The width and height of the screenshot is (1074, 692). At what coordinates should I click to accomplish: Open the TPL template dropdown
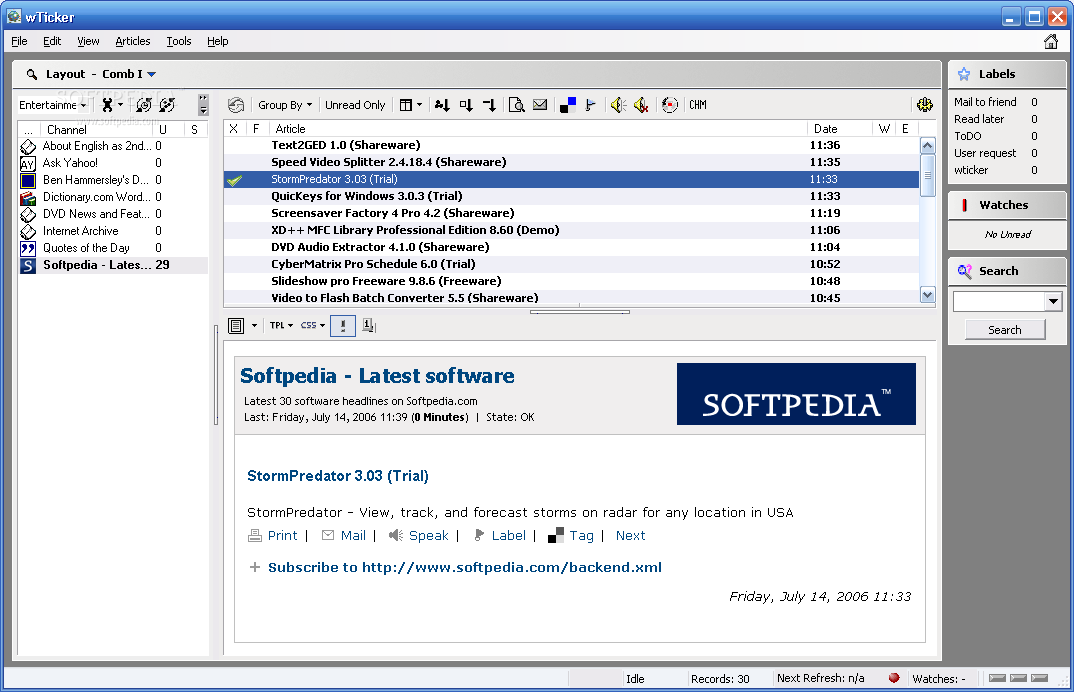click(x=281, y=325)
